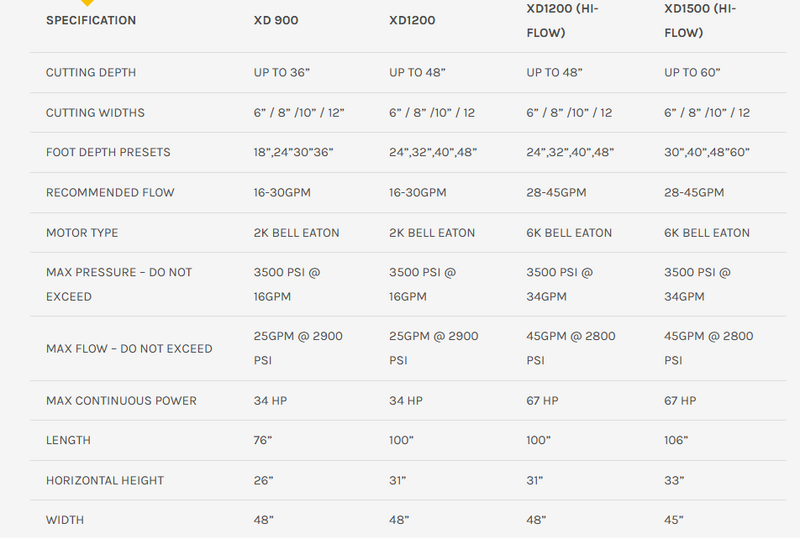Select the MOTOR TYPE row label

[82, 233]
